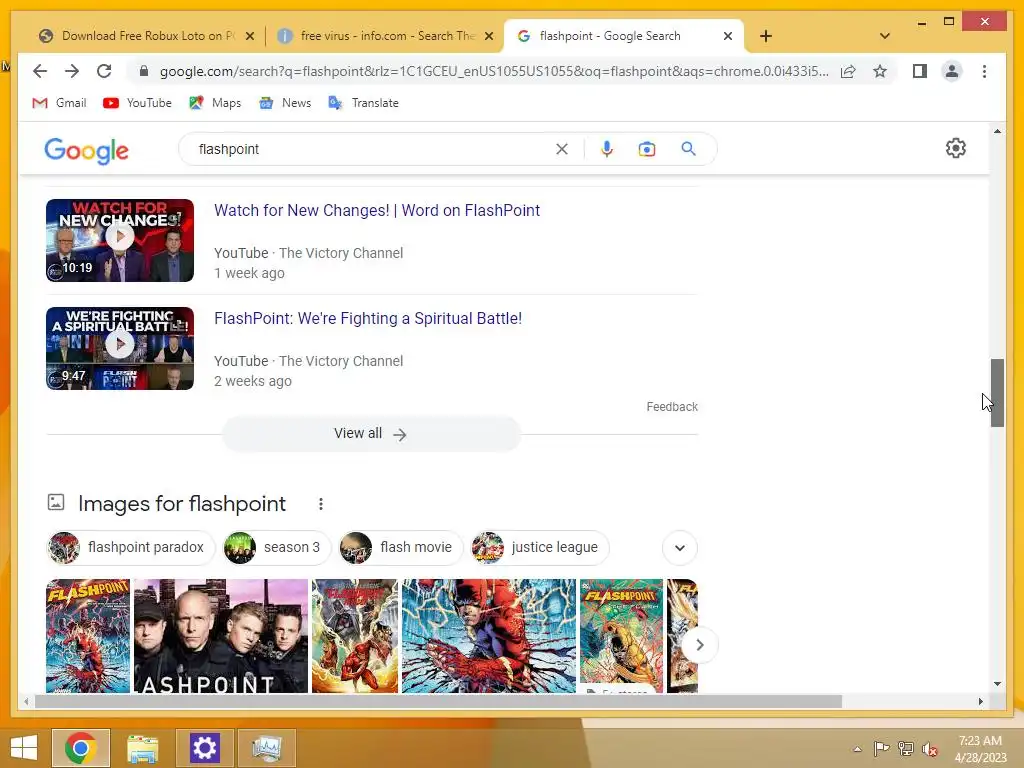Open a new tab with plus button

[766, 36]
